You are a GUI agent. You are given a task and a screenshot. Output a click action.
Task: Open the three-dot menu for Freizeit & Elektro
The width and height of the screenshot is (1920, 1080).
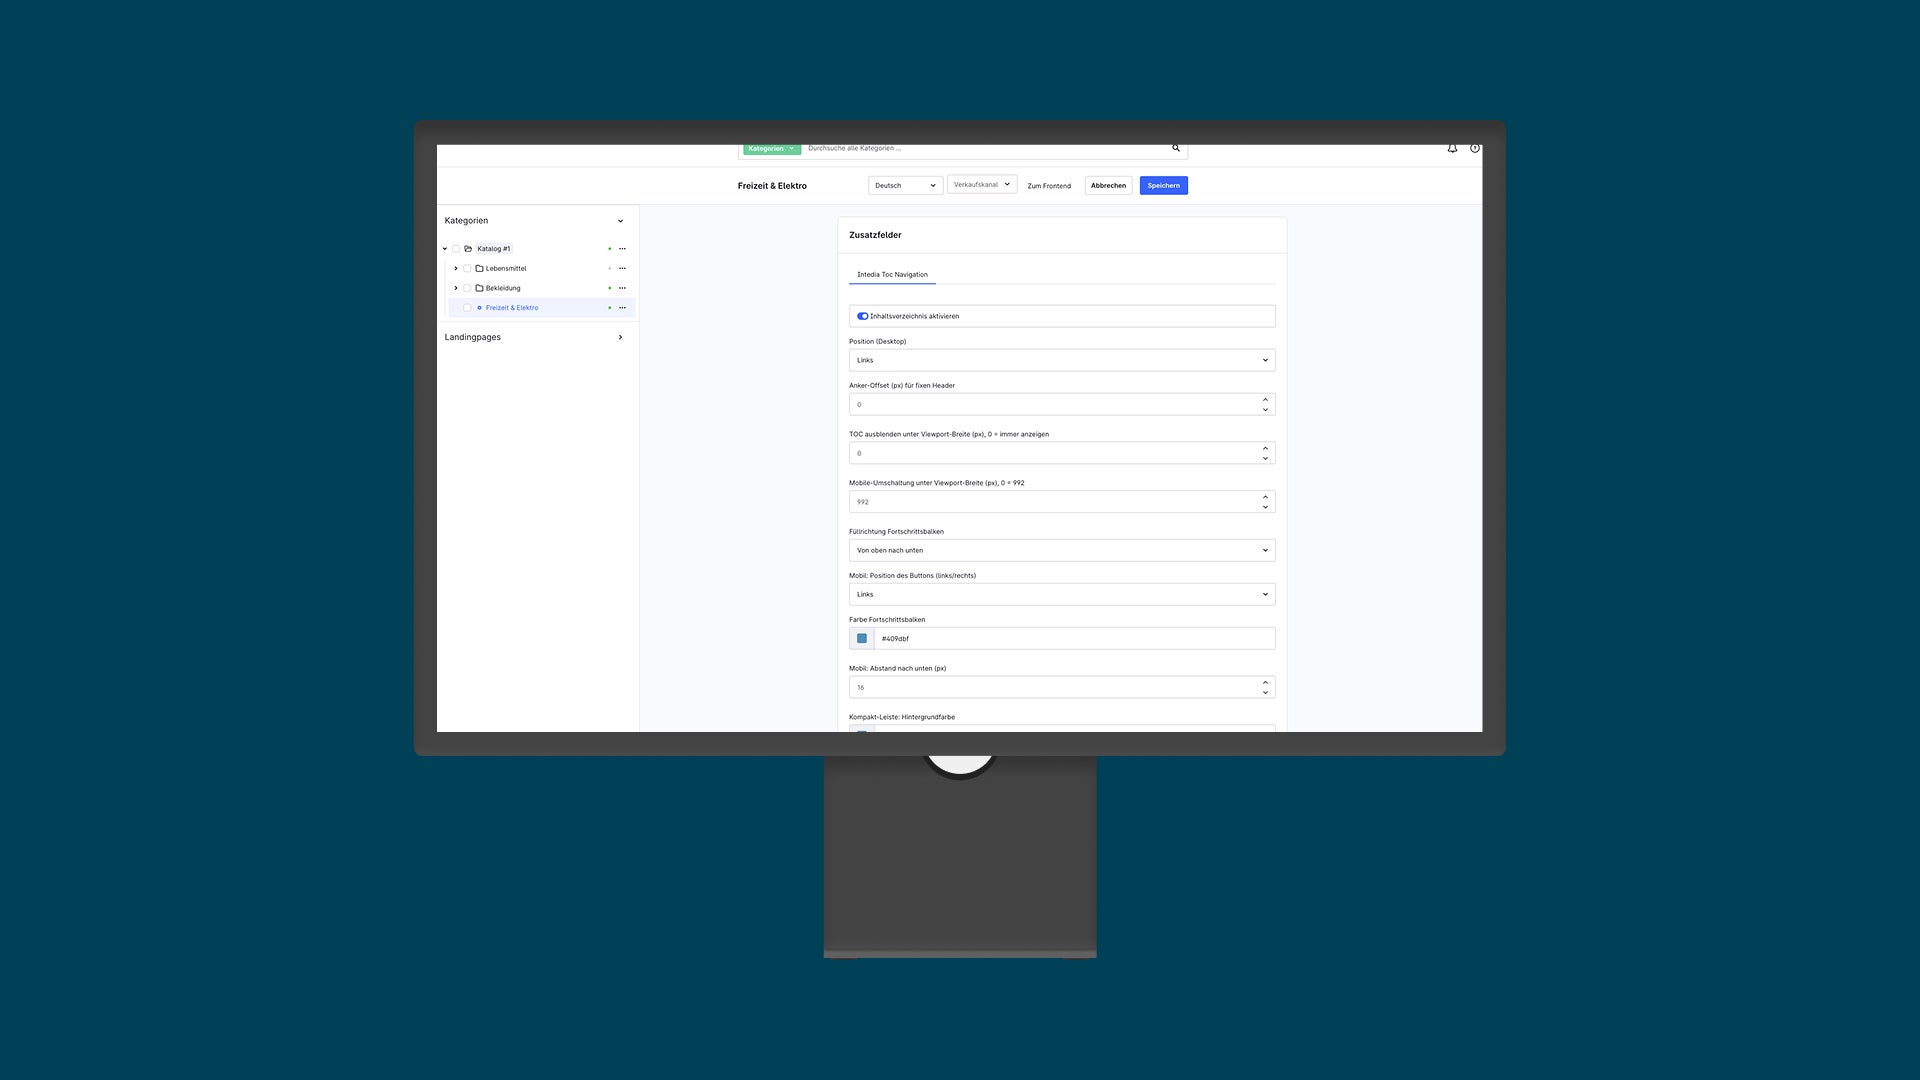pos(622,308)
